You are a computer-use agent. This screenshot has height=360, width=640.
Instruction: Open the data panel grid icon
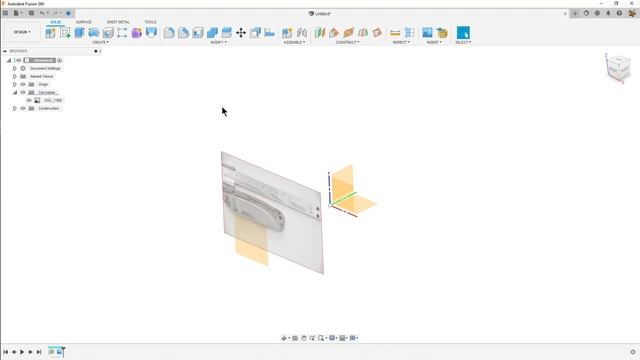[x=5, y=13]
